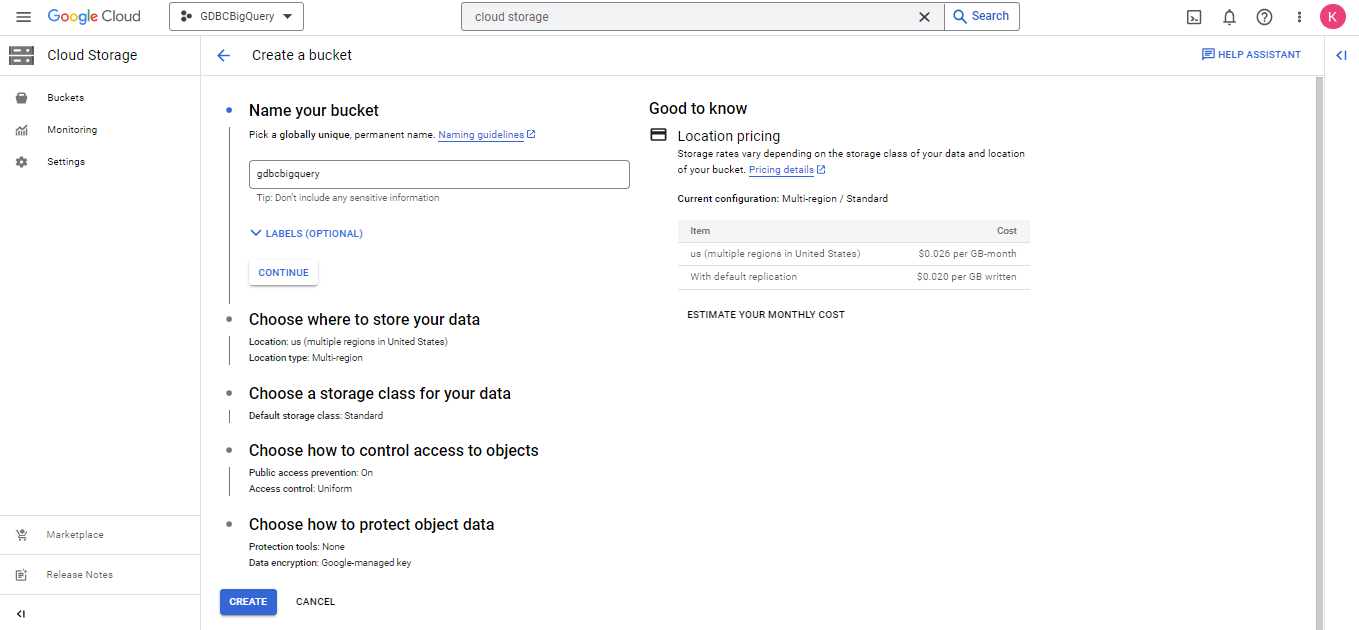This screenshot has width=1359, height=630.
Task: Collapse the left navigation sidebar
Action: pyautogui.click(x=21, y=613)
